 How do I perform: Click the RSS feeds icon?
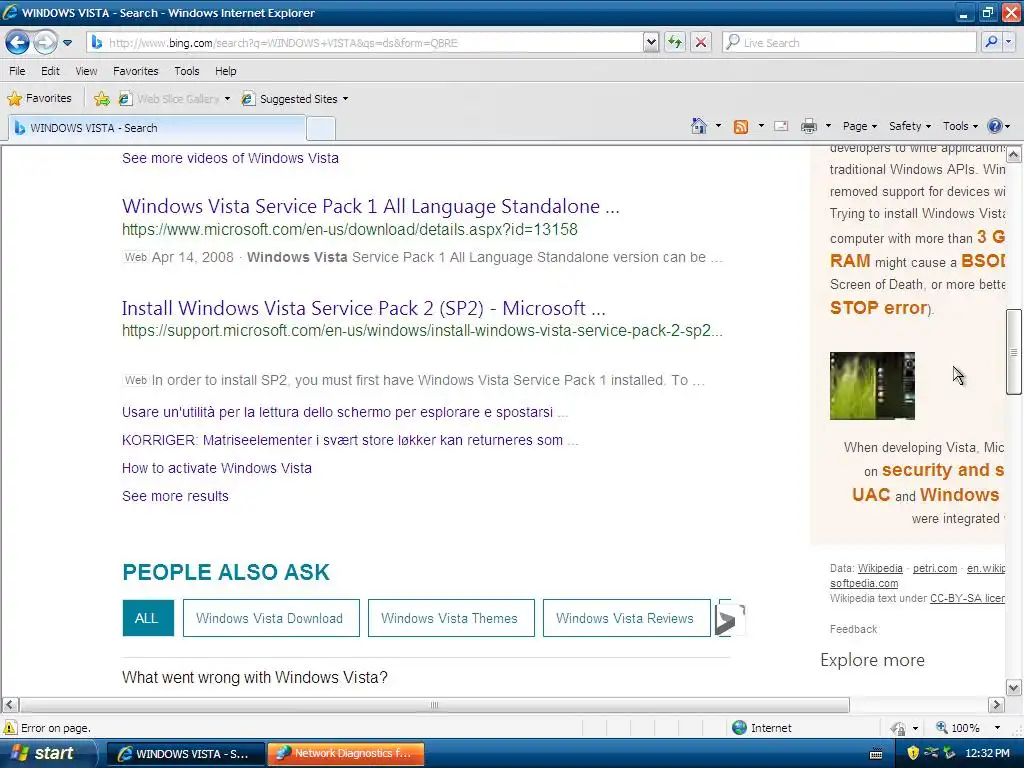point(741,127)
